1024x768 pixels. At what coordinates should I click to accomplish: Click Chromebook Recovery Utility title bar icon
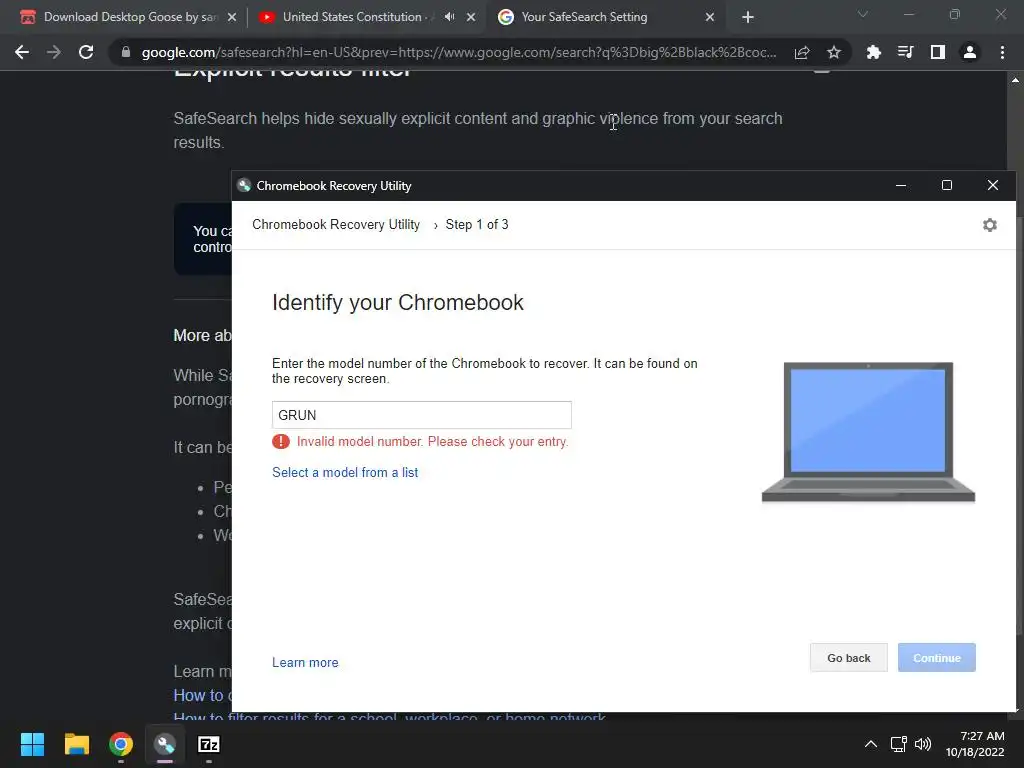click(x=244, y=185)
